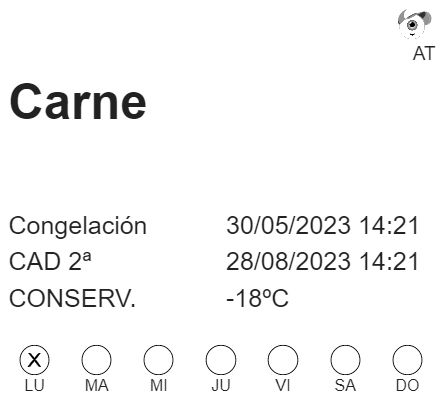Click the AT initials label
443x407 pixels.
(x=424, y=53)
